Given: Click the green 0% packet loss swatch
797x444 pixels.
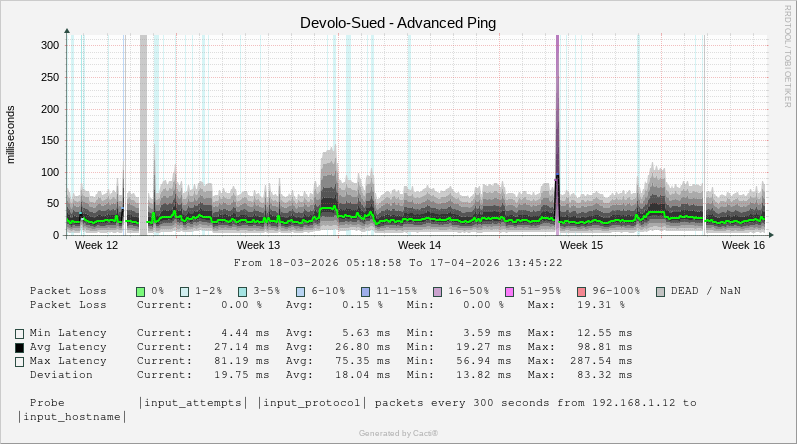Looking at the screenshot, I should [141, 291].
